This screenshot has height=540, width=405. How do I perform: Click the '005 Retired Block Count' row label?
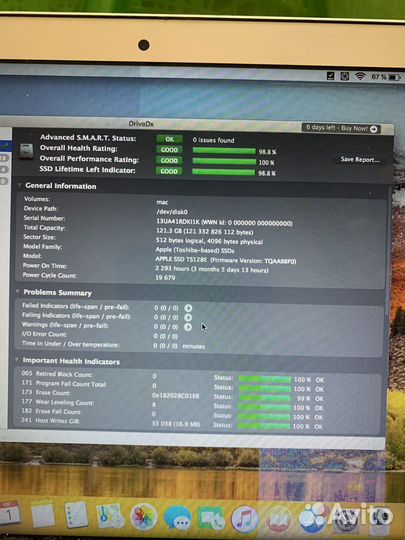[x=57, y=374]
